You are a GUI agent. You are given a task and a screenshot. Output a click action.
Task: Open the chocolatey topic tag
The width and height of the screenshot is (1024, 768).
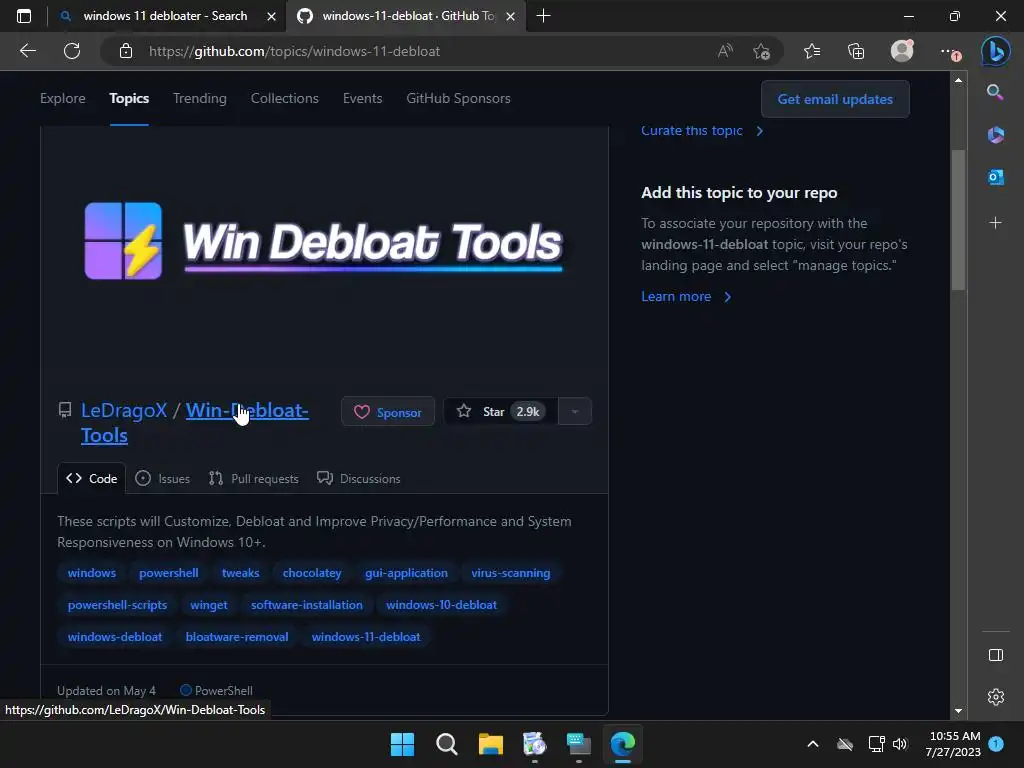(x=312, y=573)
